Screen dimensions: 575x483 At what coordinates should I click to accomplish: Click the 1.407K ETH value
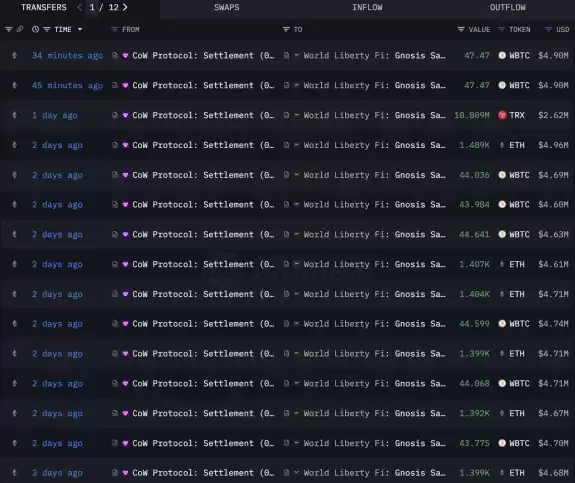pos(475,264)
